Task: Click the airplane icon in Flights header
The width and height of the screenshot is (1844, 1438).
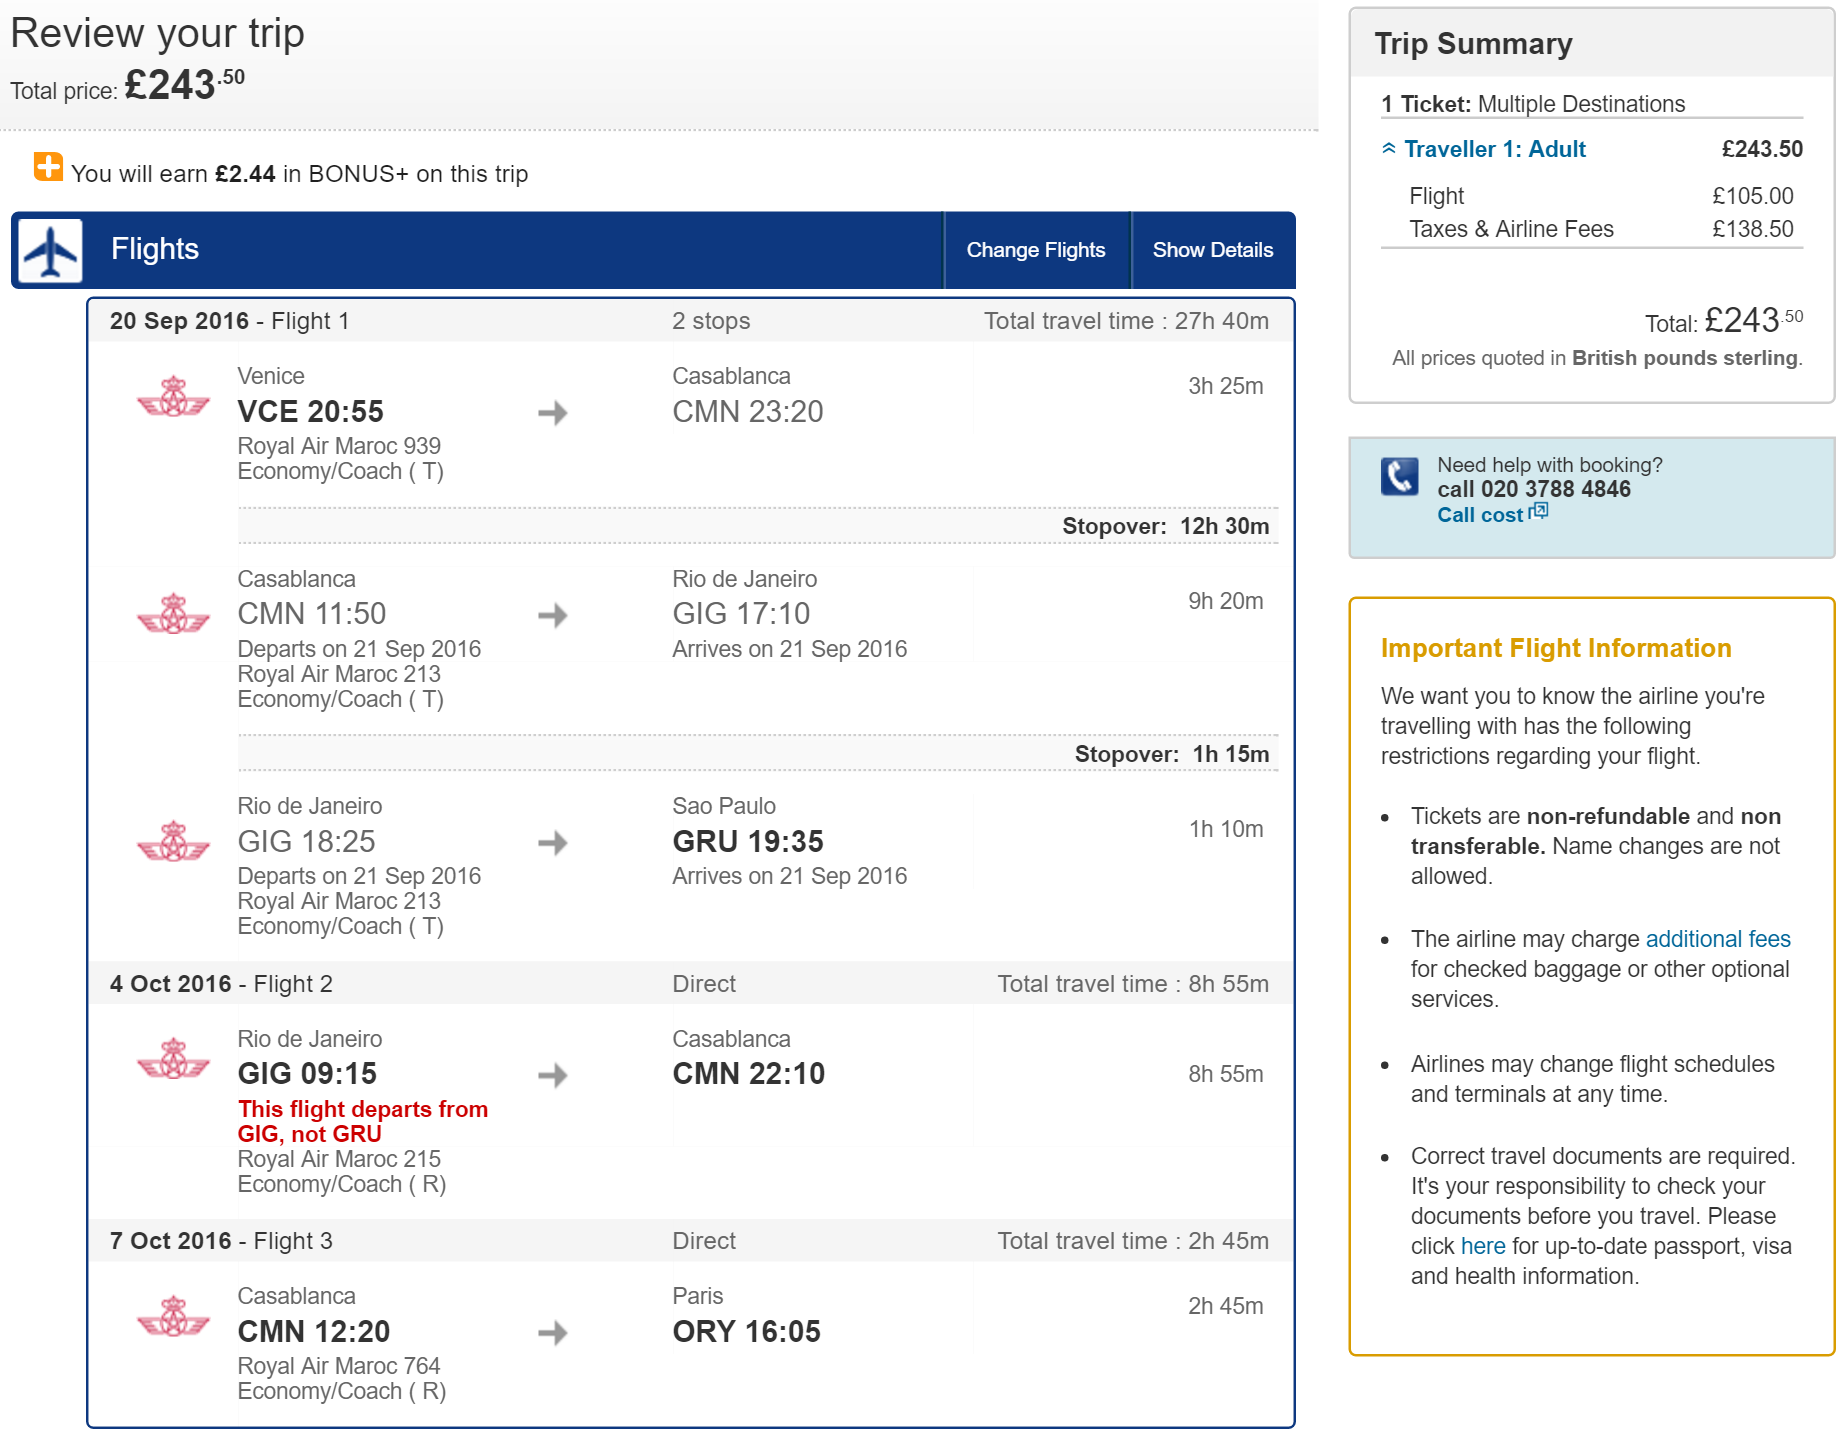Action: point(50,250)
